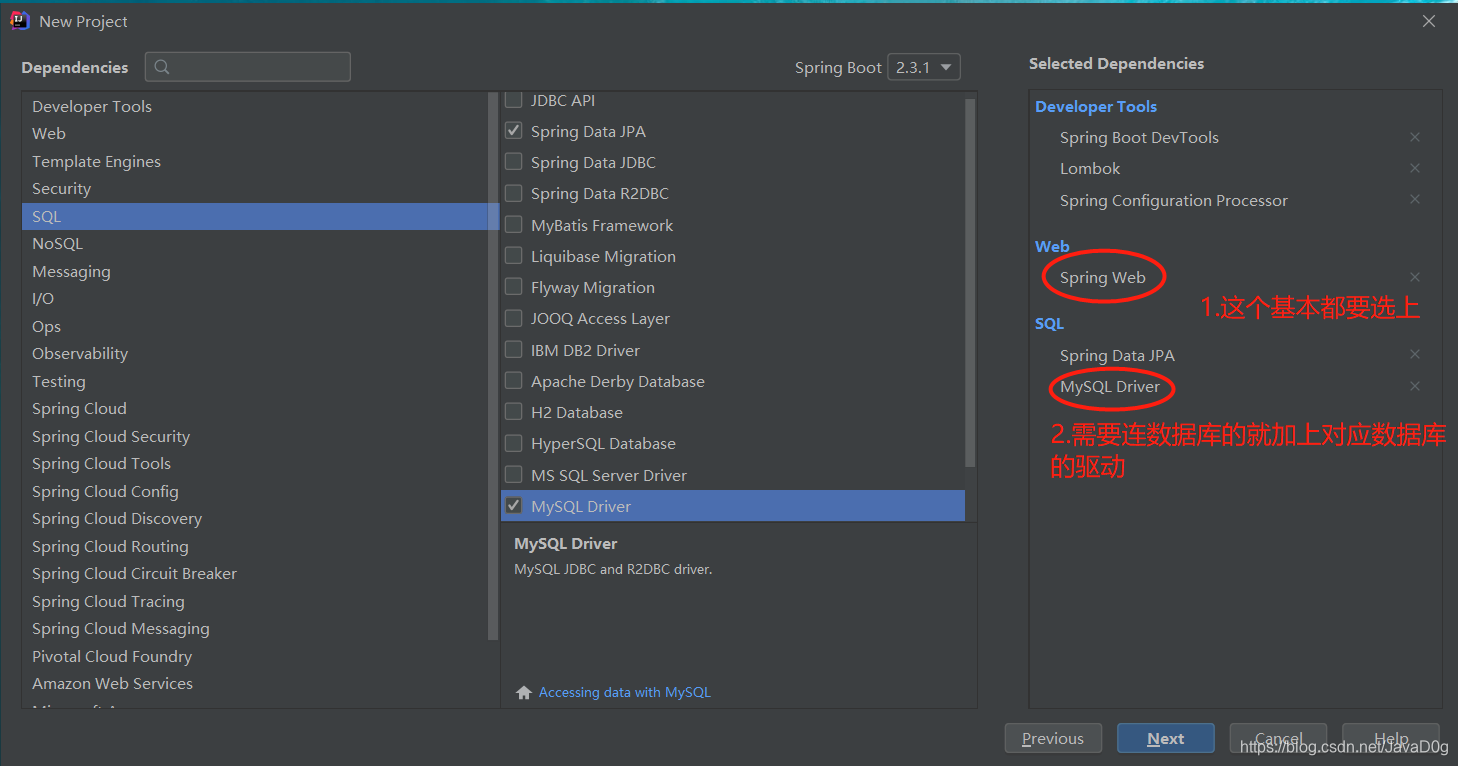Enable the H2 Database checkbox
The height and width of the screenshot is (766, 1458).
(513, 412)
